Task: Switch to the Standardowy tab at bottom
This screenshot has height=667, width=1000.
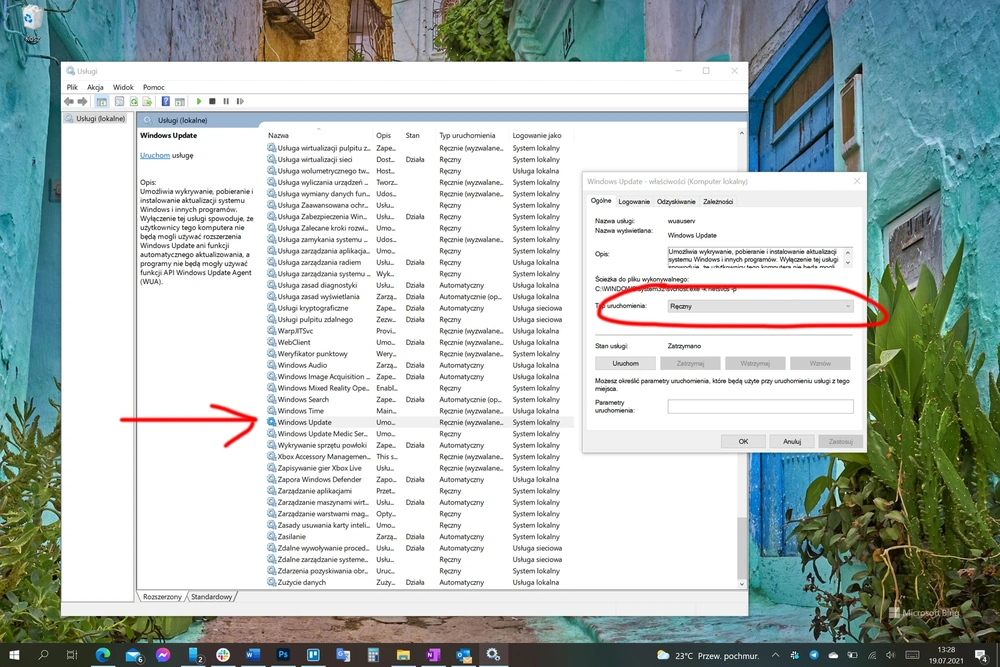Action: coord(211,597)
